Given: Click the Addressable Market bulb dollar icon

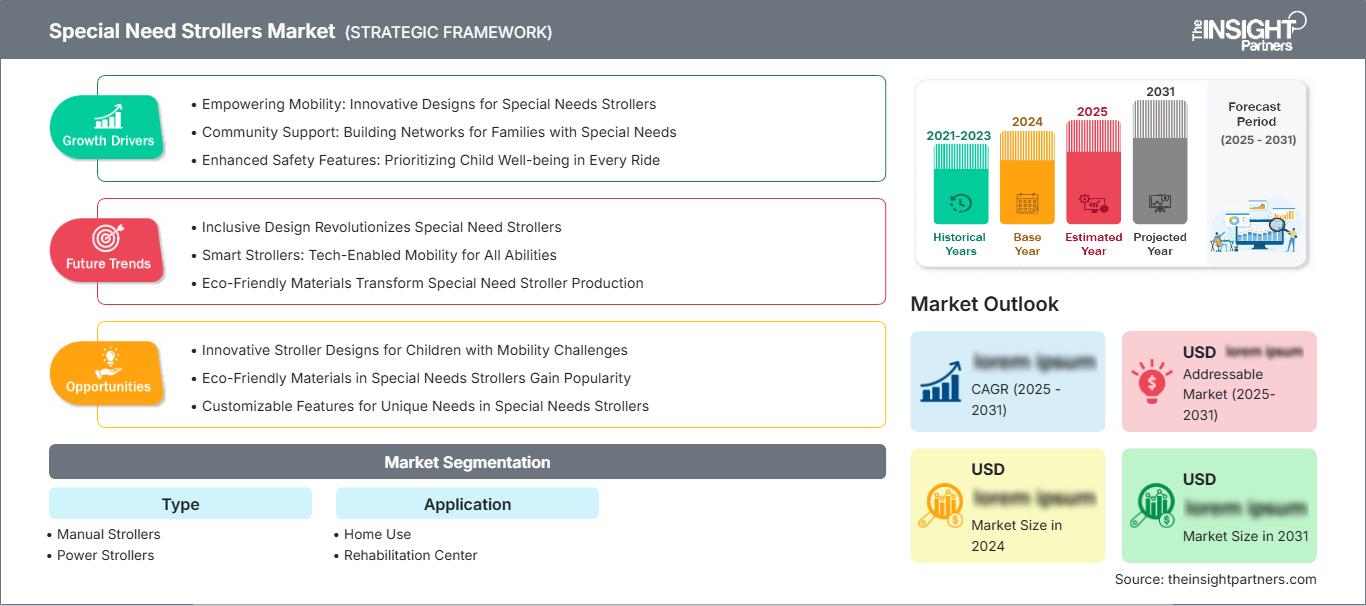Looking at the screenshot, I should pyautogui.click(x=1151, y=381).
